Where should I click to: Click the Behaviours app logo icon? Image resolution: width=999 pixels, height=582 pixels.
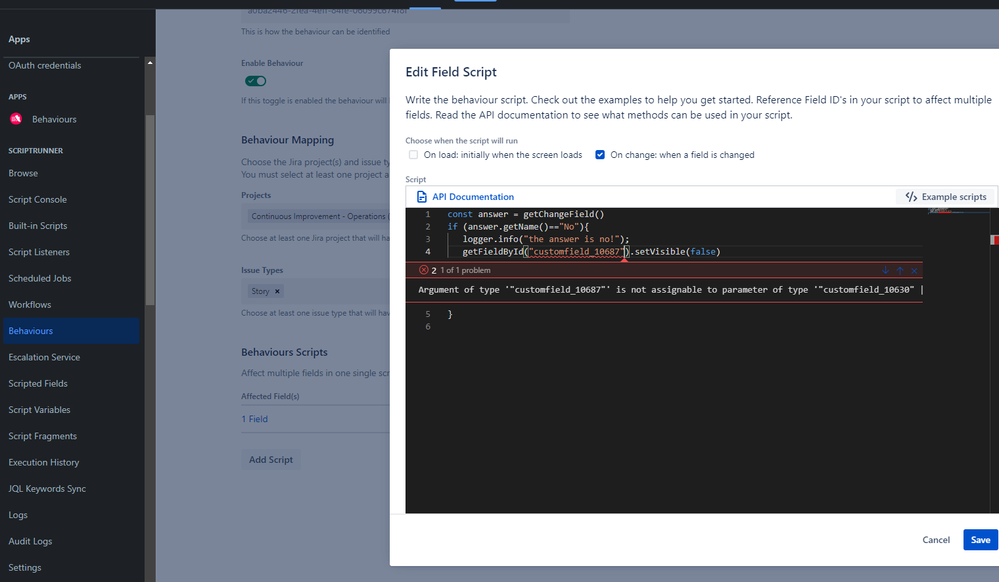(16, 119)
